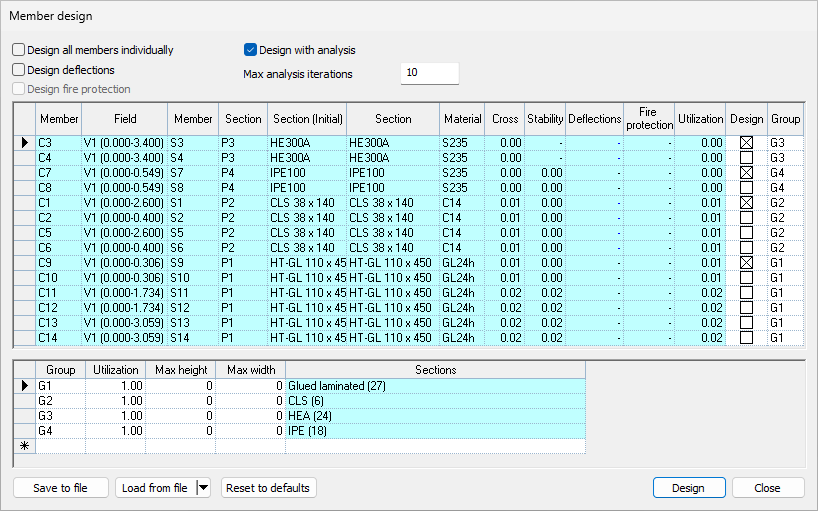Click the Material column header
The image size is (818, 511).
pos(462,119)
